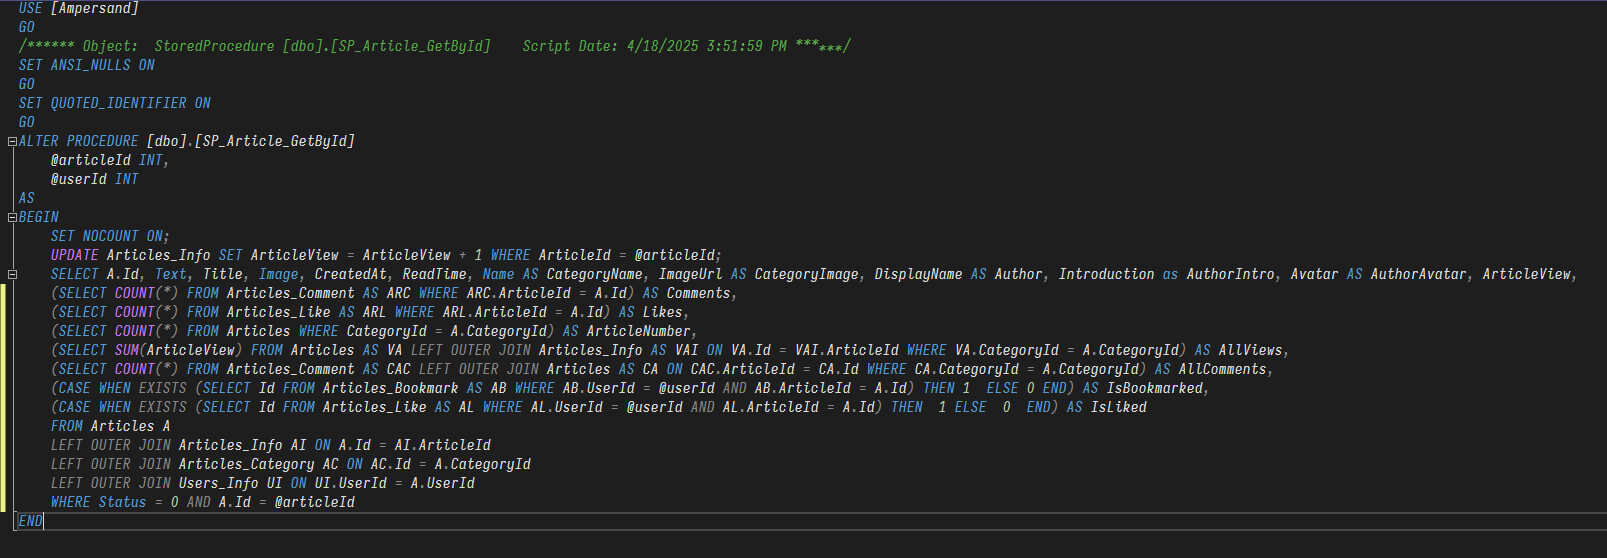Screen dimensions: 1607x558
Task: Click the SET NOCOUNT ON statement
Action: 110,236
